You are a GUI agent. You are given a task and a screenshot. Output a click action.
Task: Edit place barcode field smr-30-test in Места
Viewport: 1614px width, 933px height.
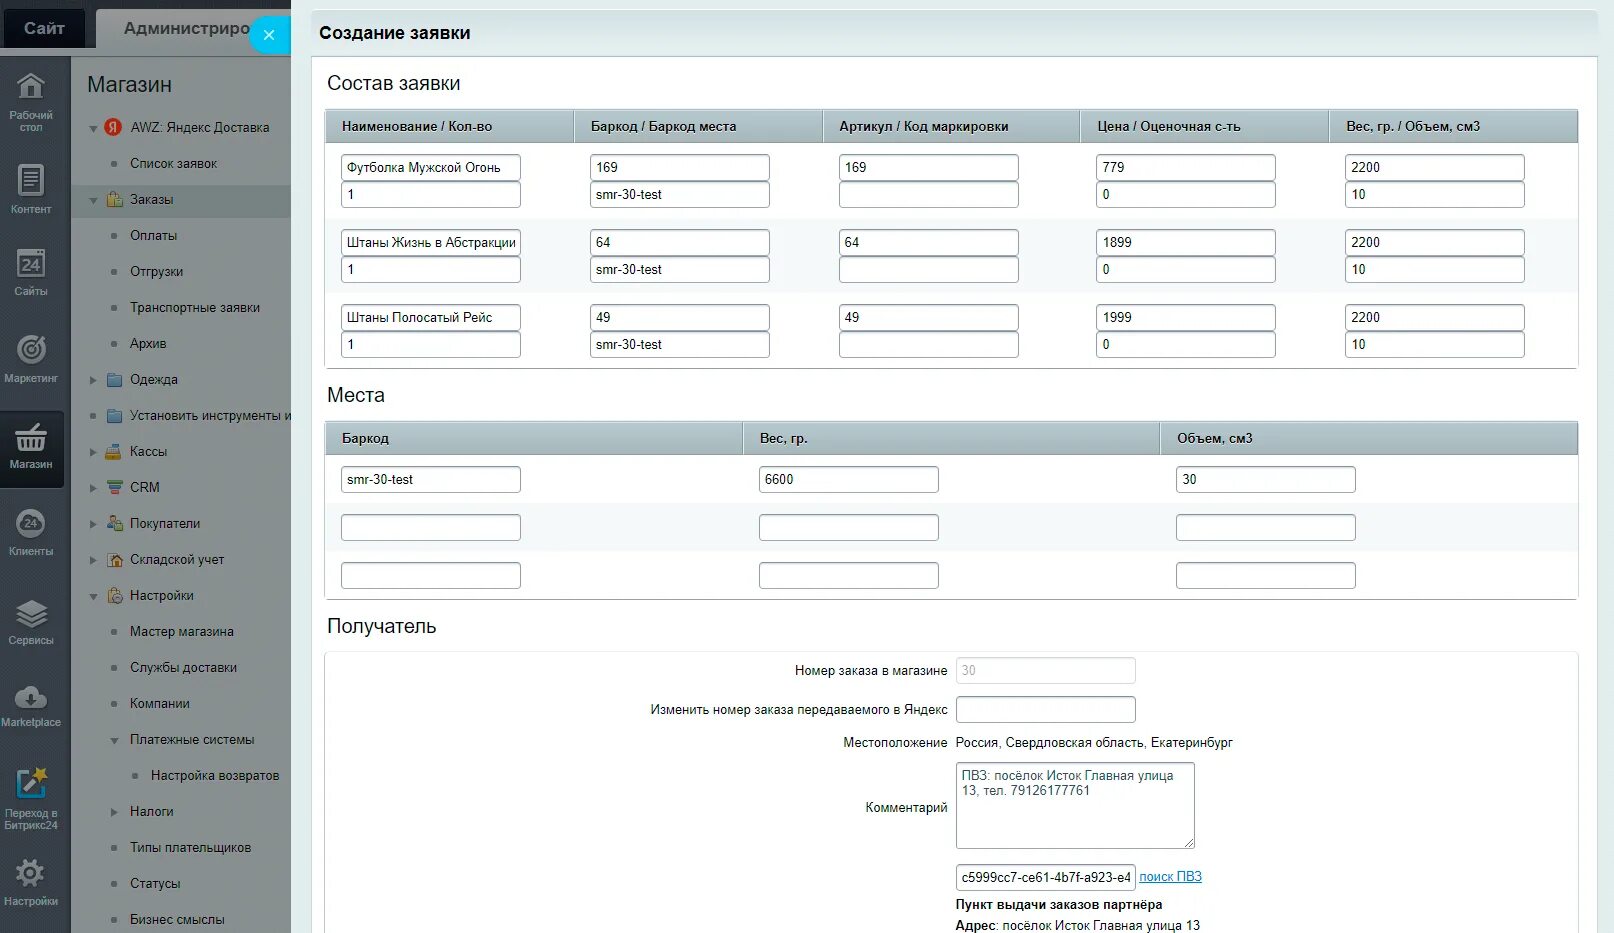[x=431, y=479]
